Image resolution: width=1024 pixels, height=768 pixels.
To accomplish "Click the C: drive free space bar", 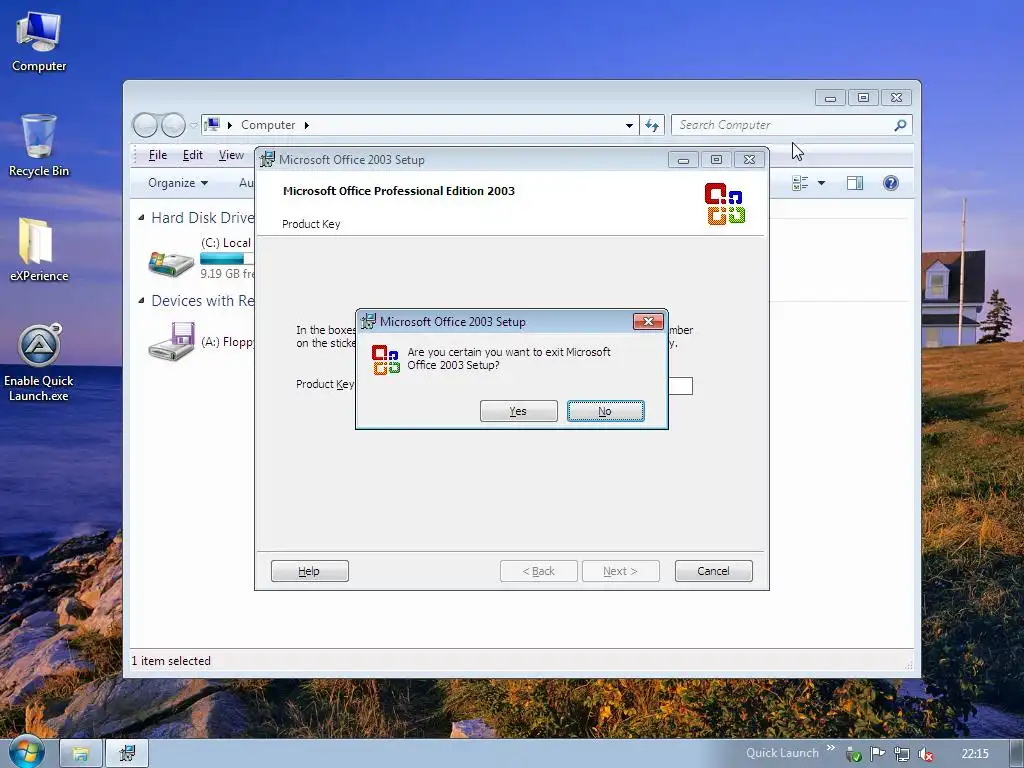I will pyautogui.click(x=226, y=259).
